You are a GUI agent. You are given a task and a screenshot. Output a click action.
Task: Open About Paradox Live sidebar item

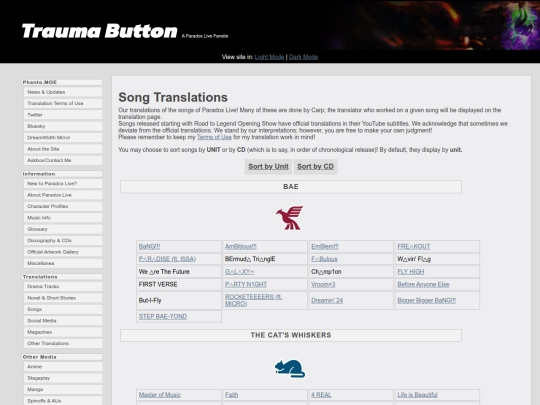(x=63, y=195)
